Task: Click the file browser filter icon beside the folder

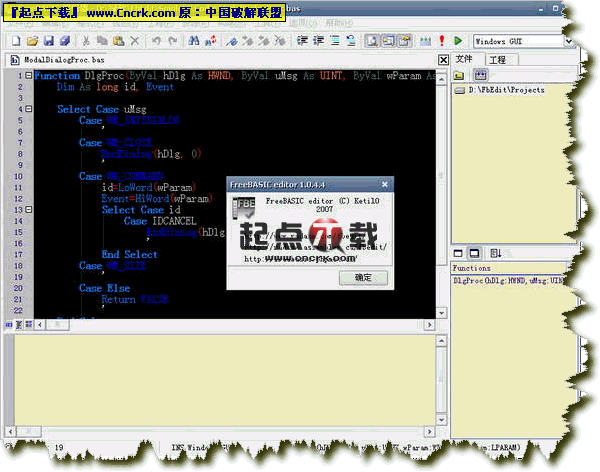Action: tap(480, 75)
